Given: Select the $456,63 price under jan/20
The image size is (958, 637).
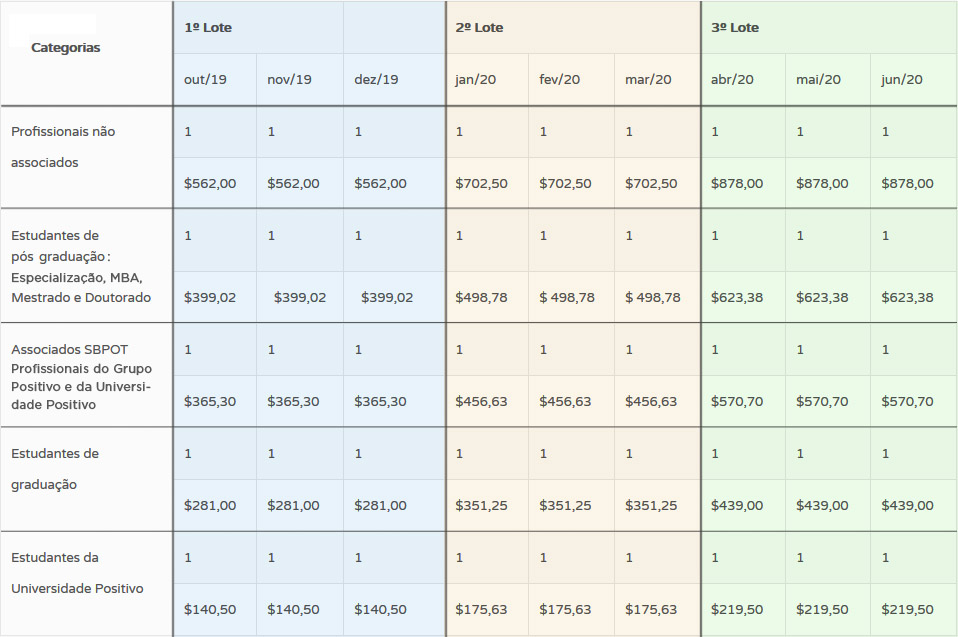Looking at the screenshot, I should pos(481,401).
